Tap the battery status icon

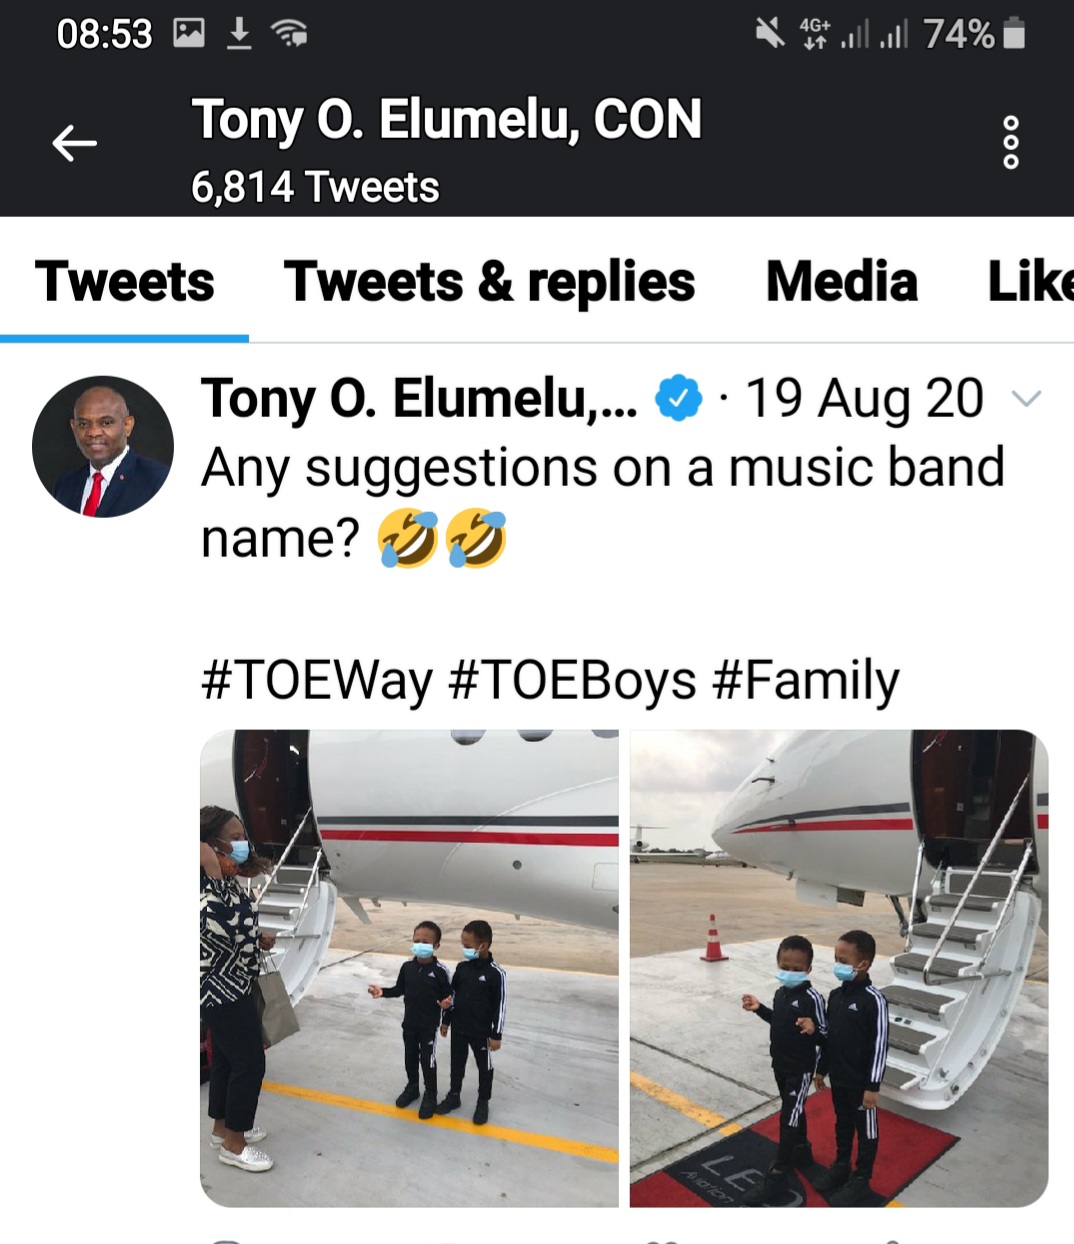pos(1014,34)
